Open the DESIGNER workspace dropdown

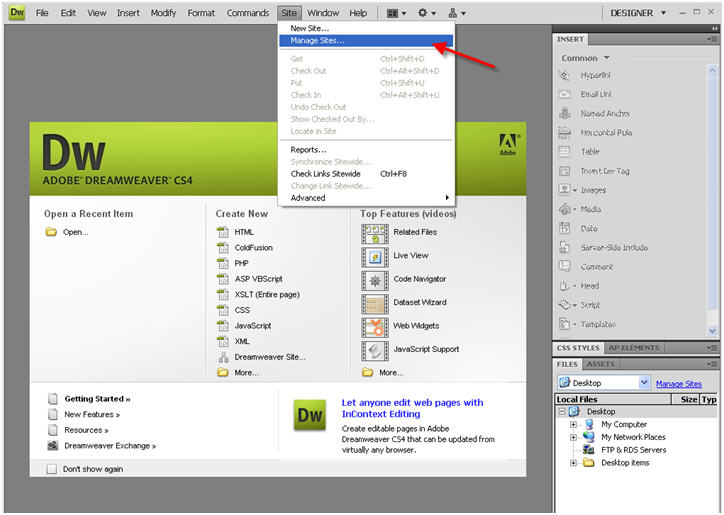point(638,13)
